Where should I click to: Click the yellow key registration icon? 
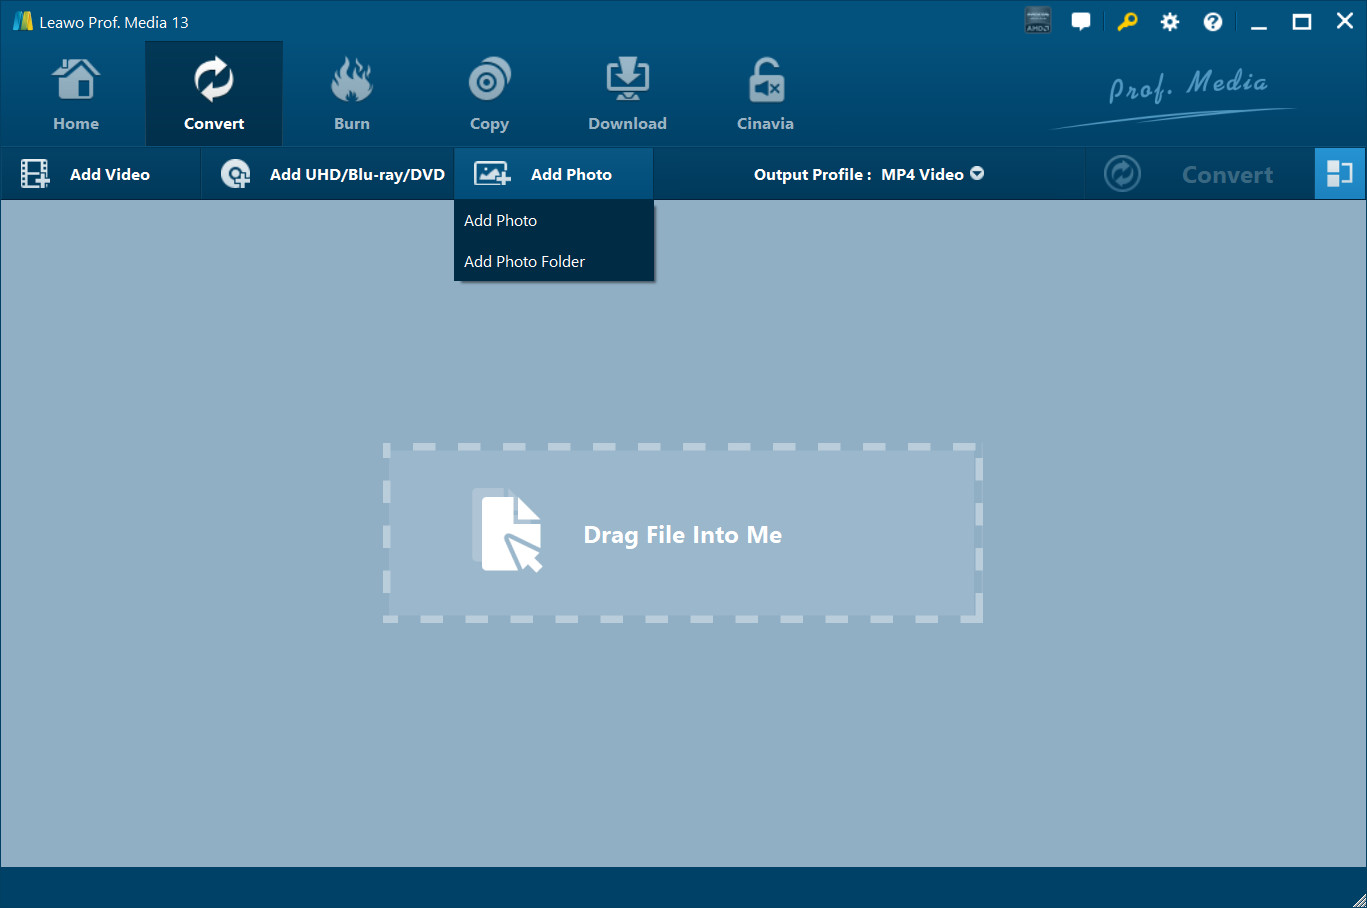1127,22
